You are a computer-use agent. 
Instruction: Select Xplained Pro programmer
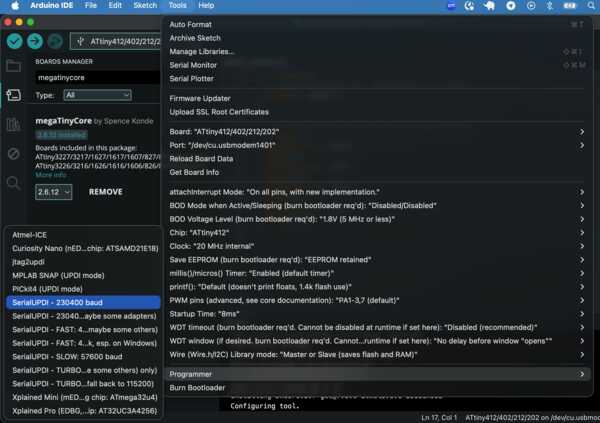pyautogui.click(x=83, y=411)
